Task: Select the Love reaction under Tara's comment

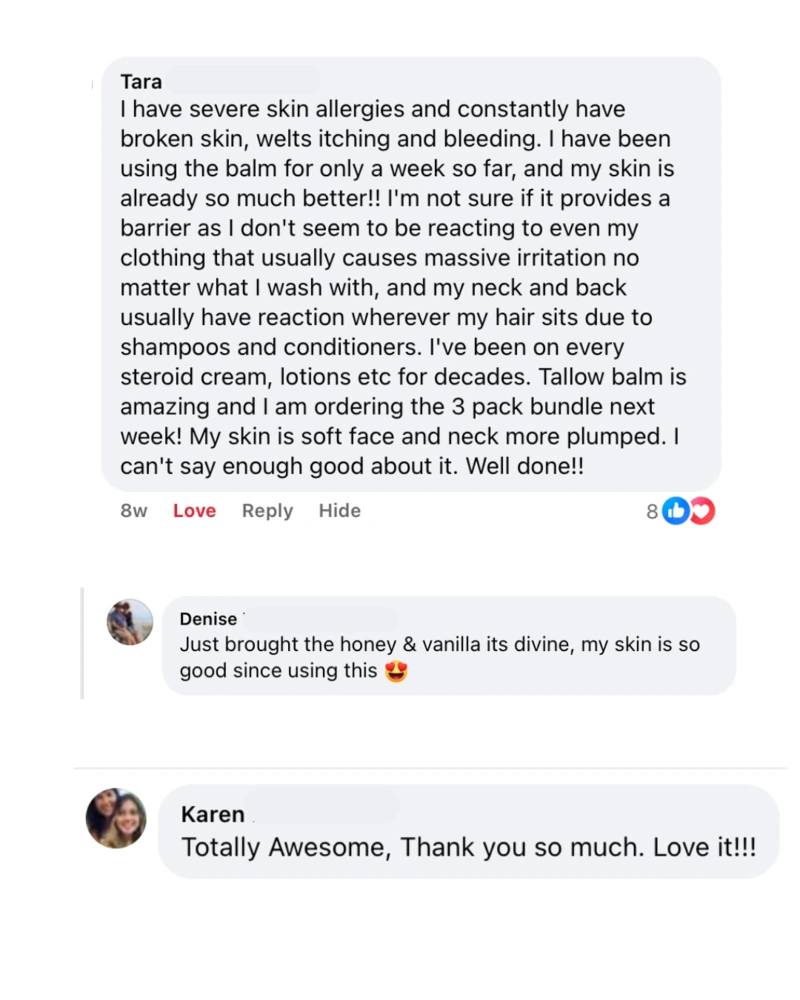Action: [194, 511]
